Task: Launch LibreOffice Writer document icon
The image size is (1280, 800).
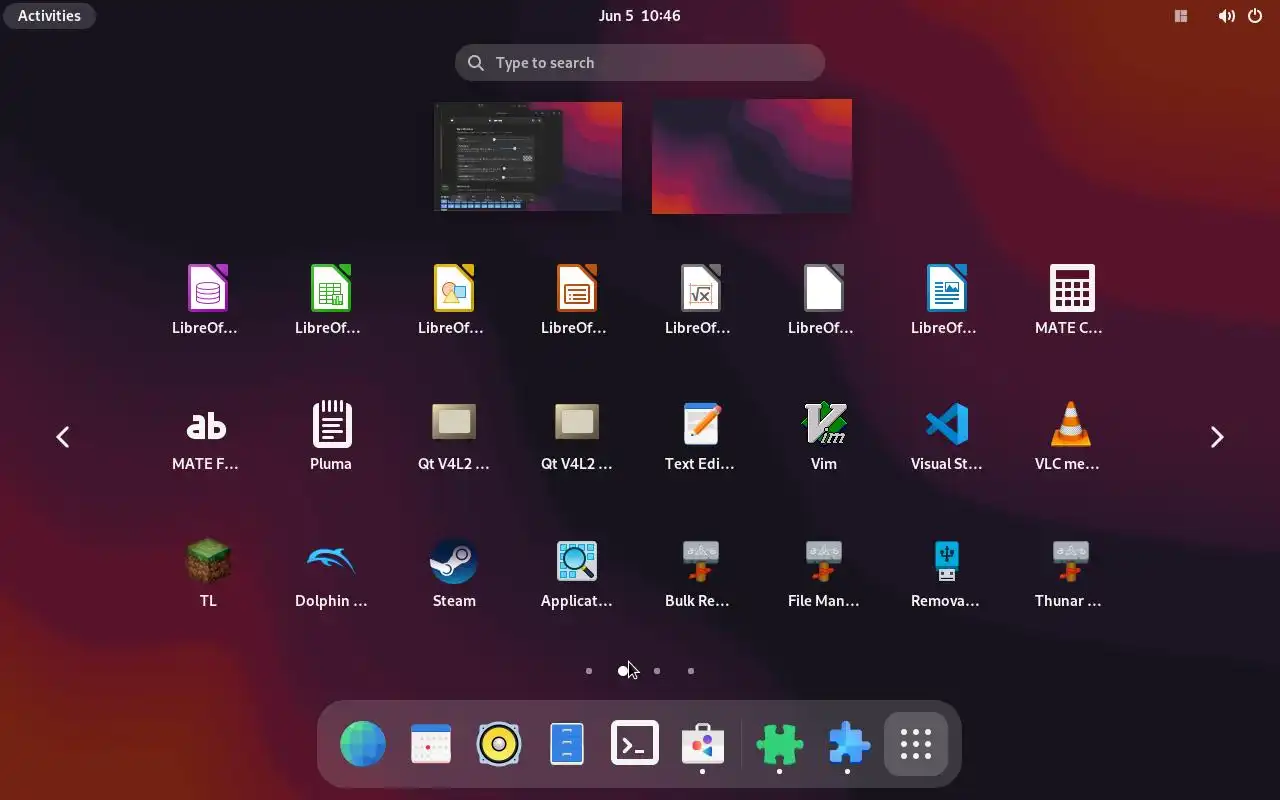Action: pos(947,288)
